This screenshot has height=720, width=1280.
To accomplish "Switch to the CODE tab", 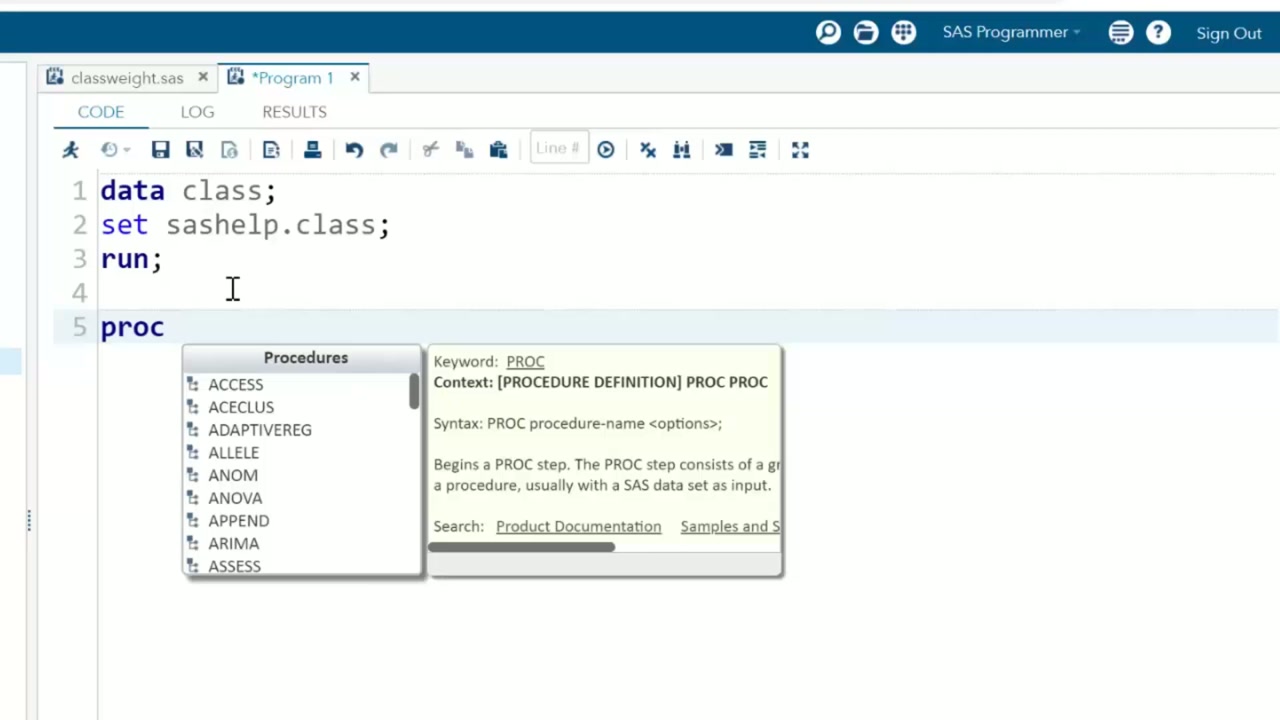I will click(x=101, y=112).
